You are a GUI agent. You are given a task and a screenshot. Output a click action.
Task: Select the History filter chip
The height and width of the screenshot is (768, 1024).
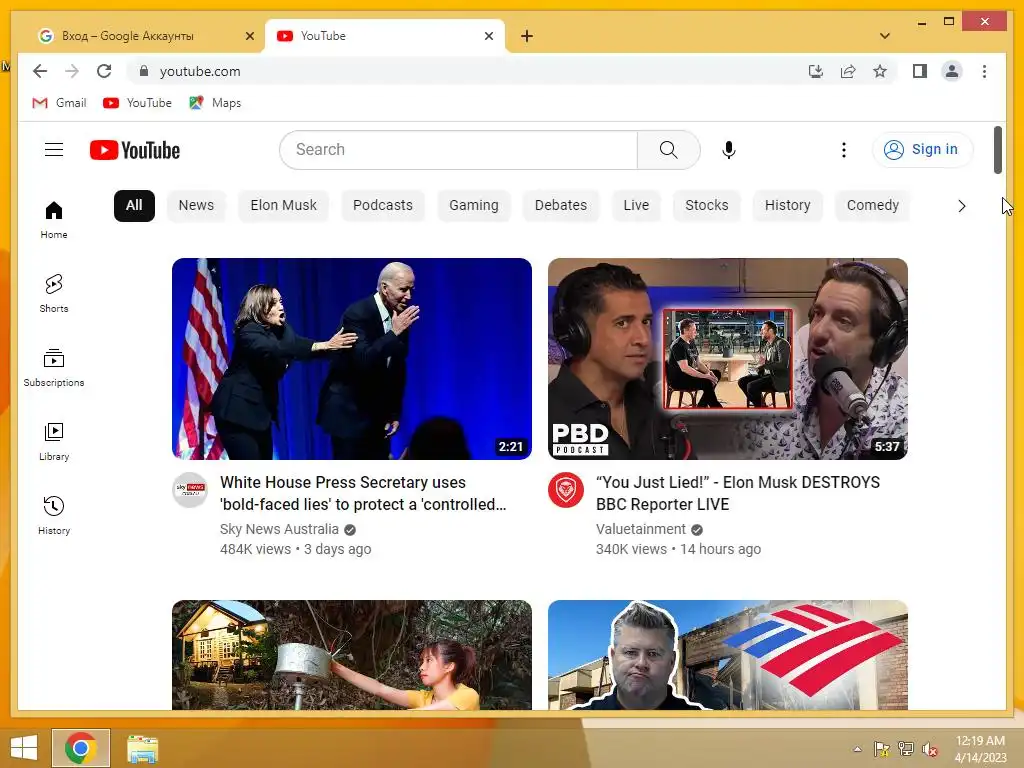click(x=787, y=205)
